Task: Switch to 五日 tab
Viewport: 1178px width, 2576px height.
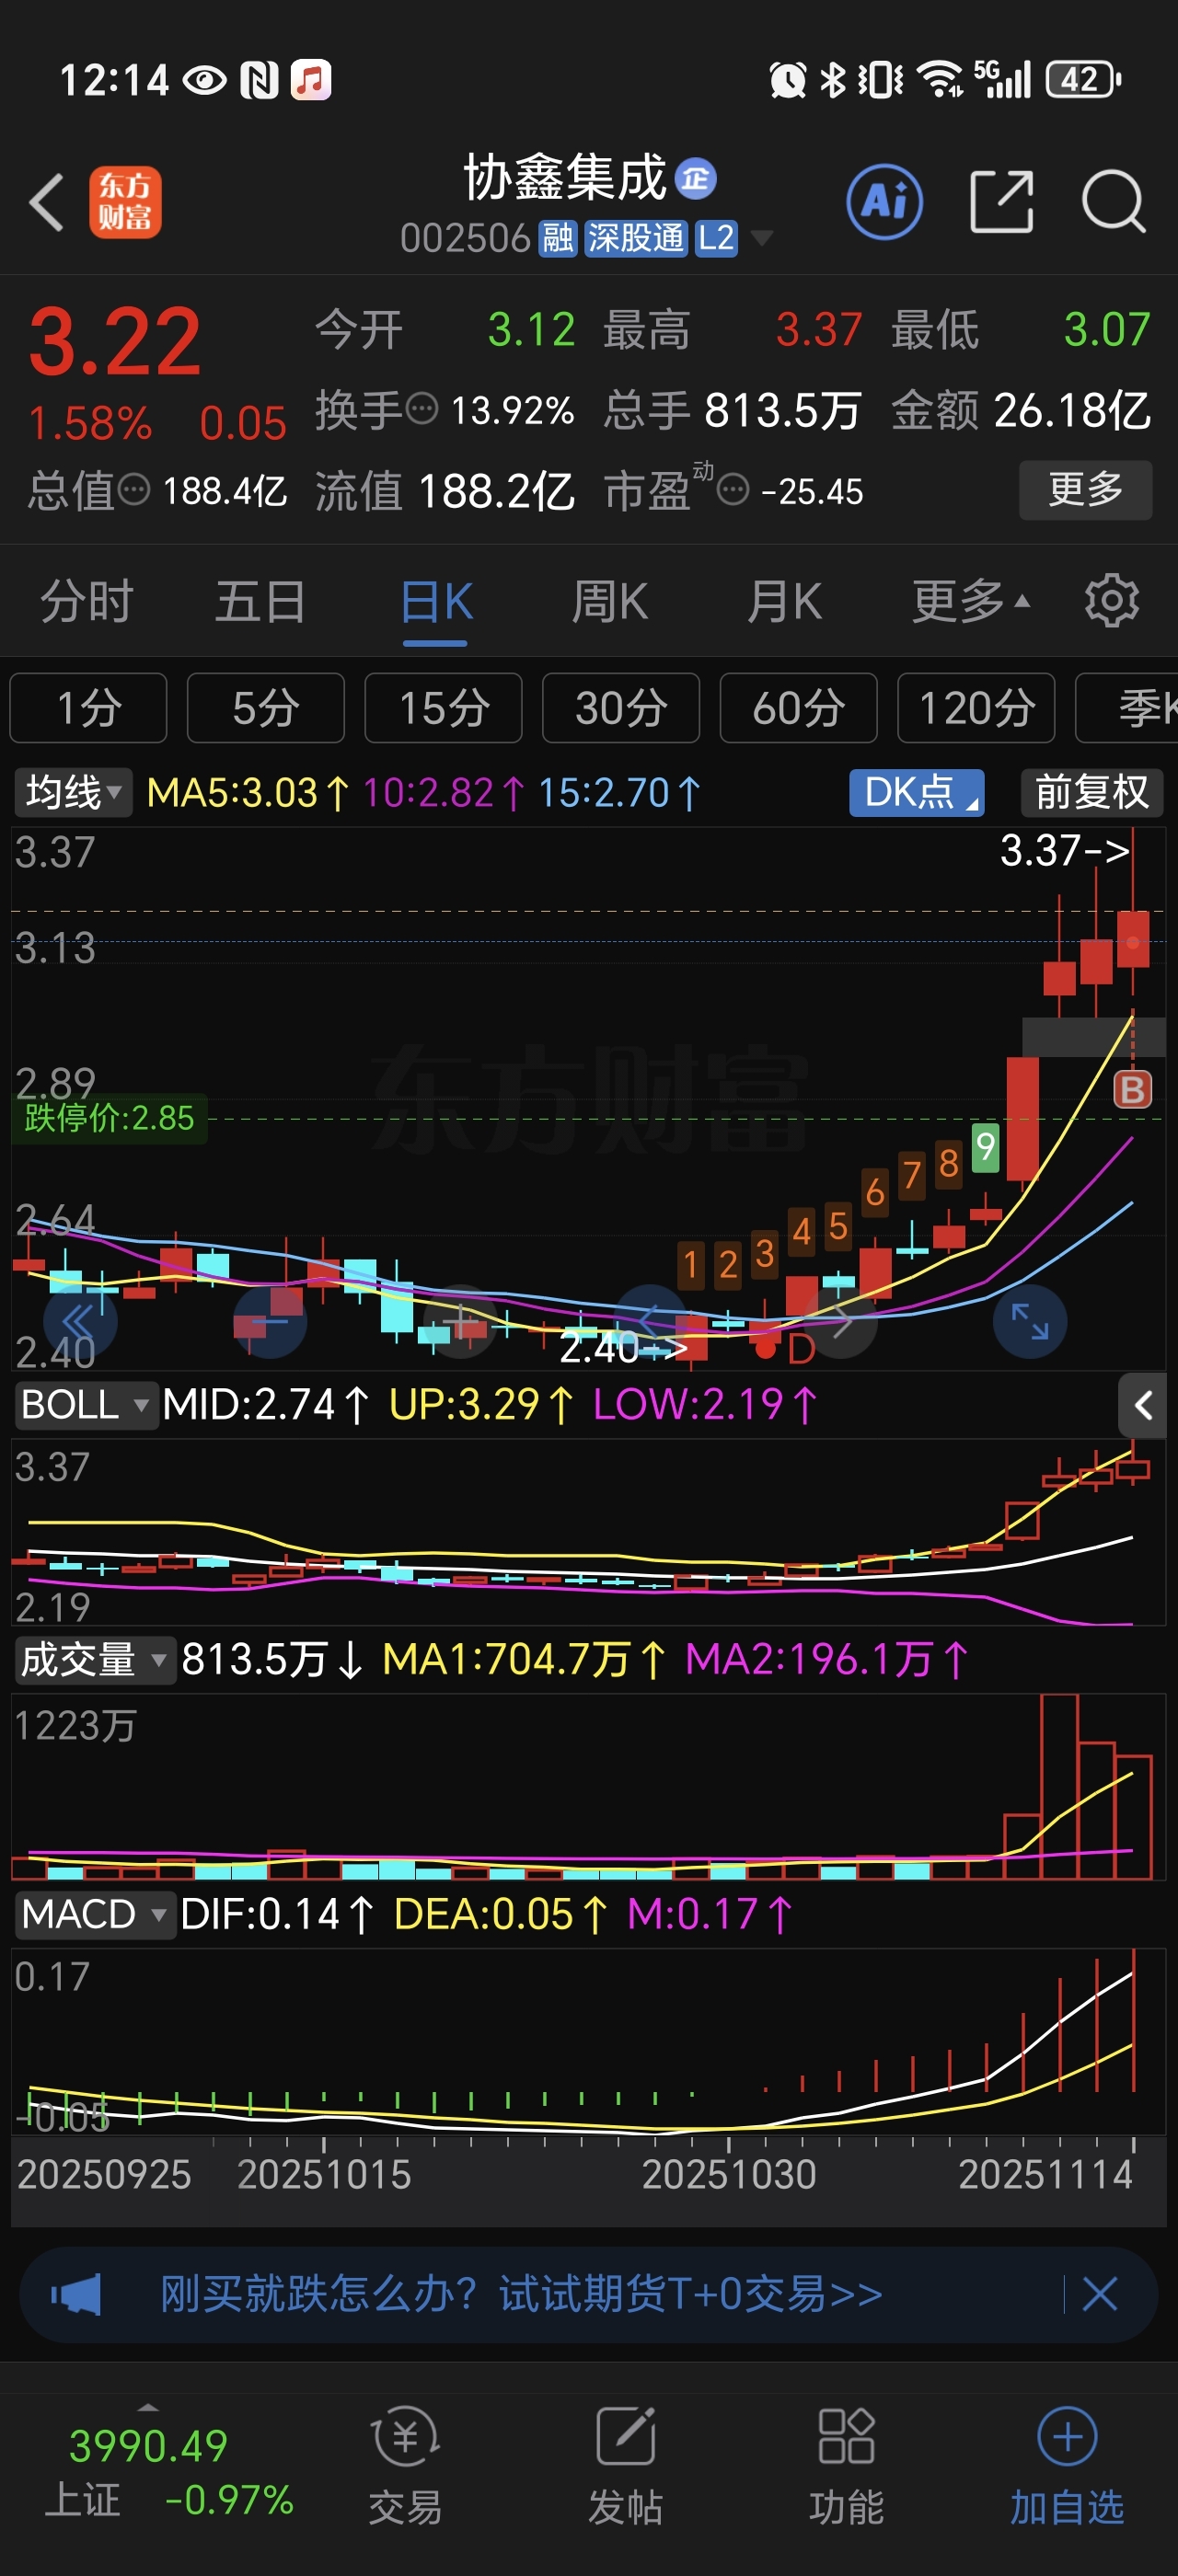Action: tap(260, 601)
